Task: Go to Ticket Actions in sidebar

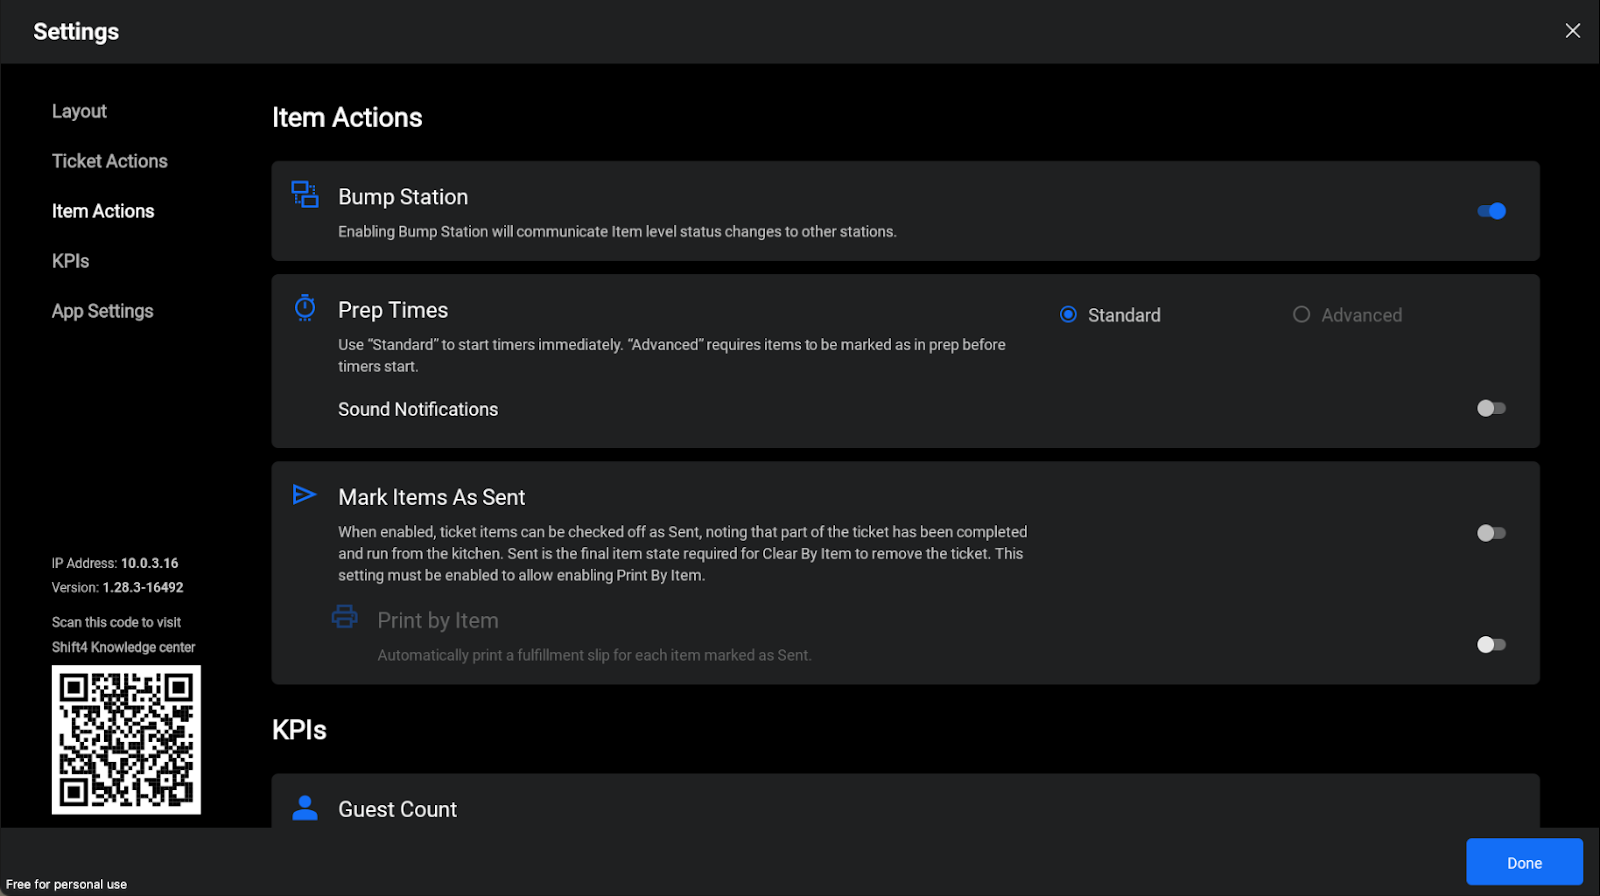Action: [x=109, y=161]
